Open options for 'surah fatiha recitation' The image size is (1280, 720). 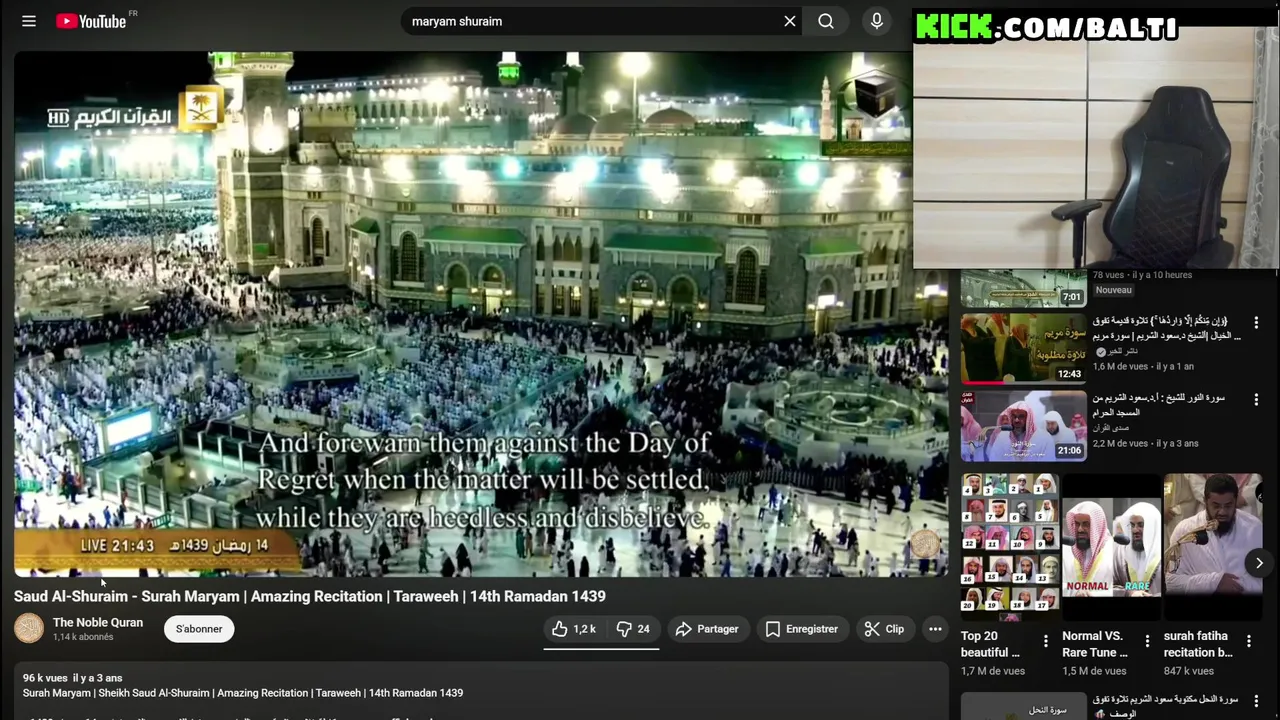[x=1249, y=641]
